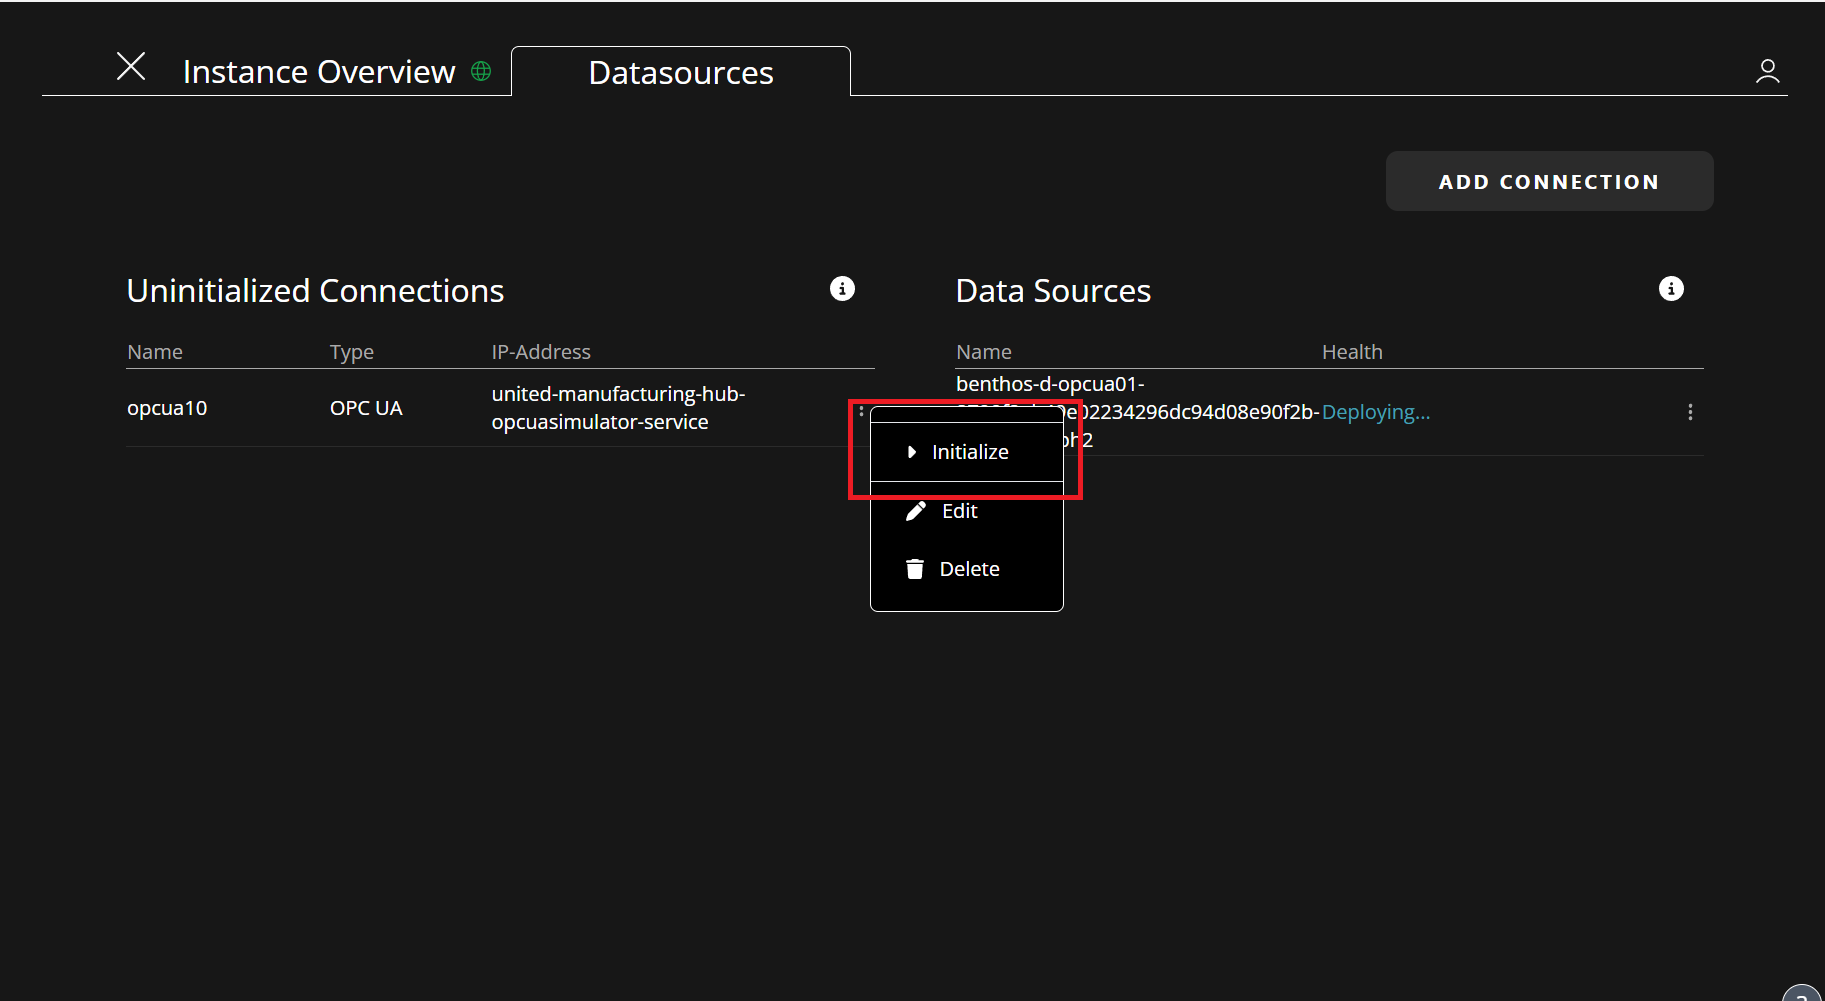Viewport: 1825px width, 1001px height.
Task: Click info icon next to Data Sources
Action: 1671,289
